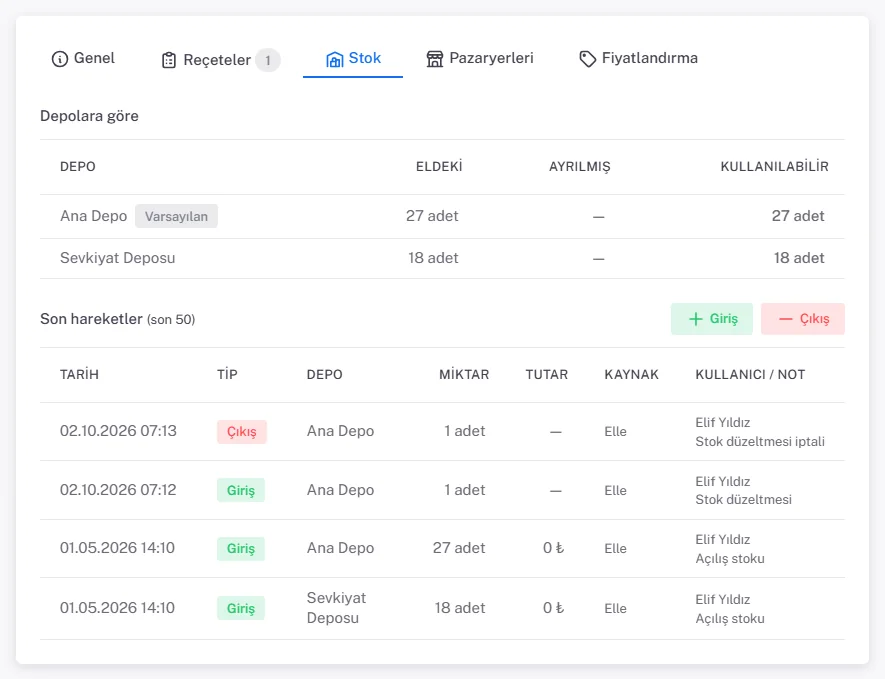Go to the Fiyatlandırma tab
This screenshot has height=679, width=885.
[x=638, y=59]
